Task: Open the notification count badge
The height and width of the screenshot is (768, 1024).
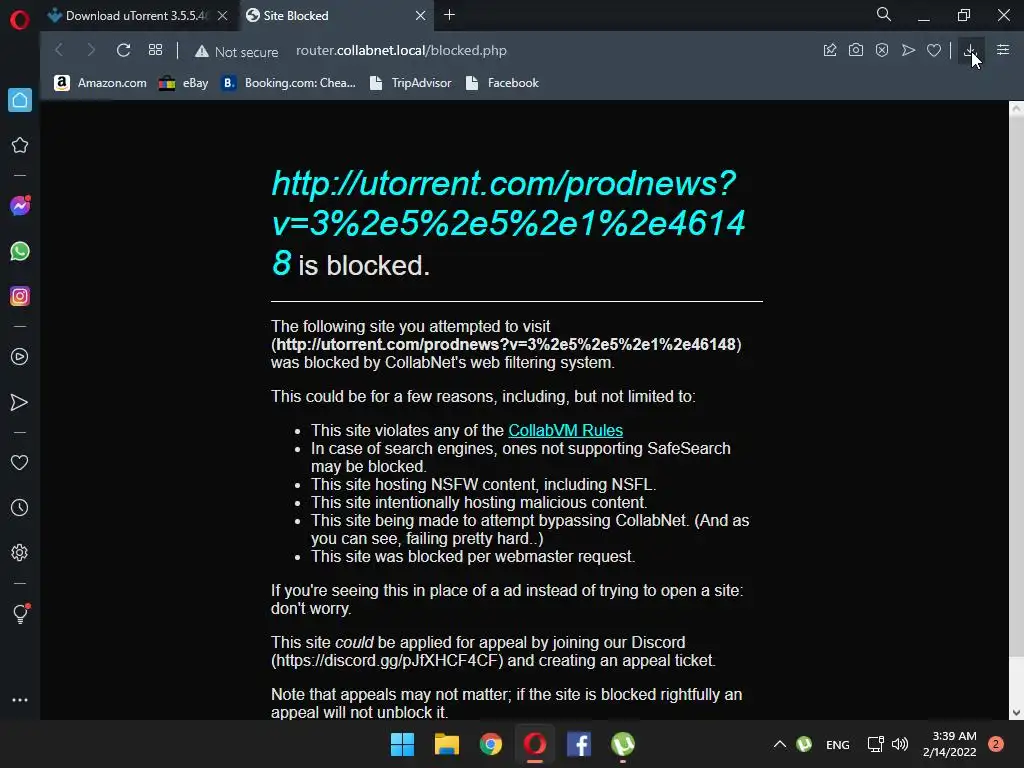Action: 996,744
